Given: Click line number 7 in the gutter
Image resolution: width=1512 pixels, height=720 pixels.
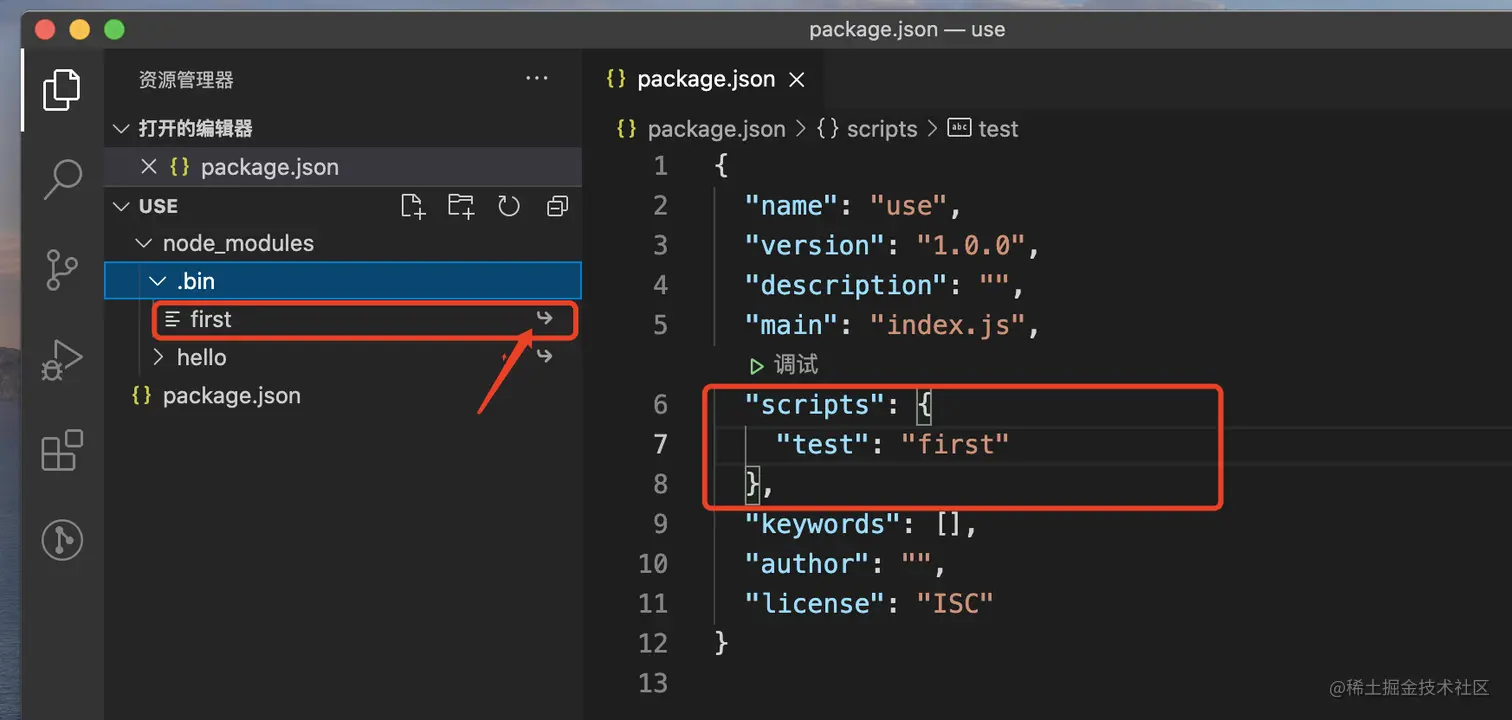Looking at the screenshot, I should click(x=660, y=444).
